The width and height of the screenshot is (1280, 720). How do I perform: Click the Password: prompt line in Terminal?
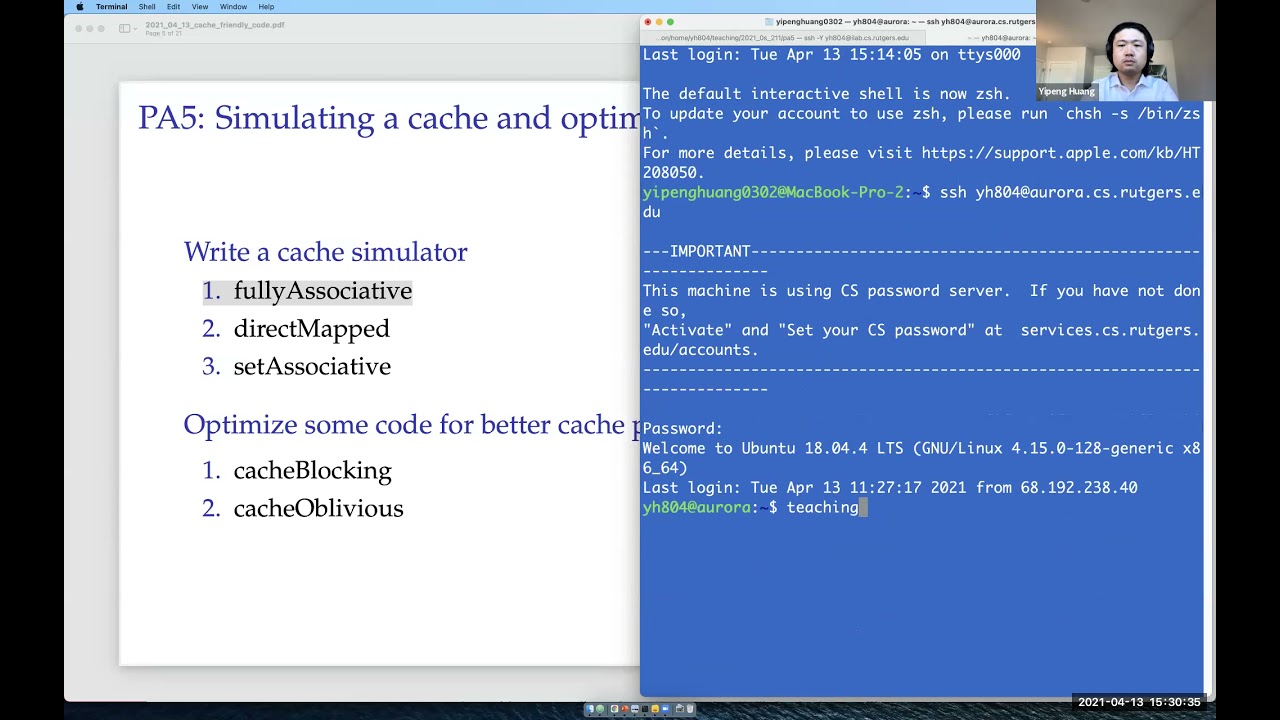tap(682, 428)
